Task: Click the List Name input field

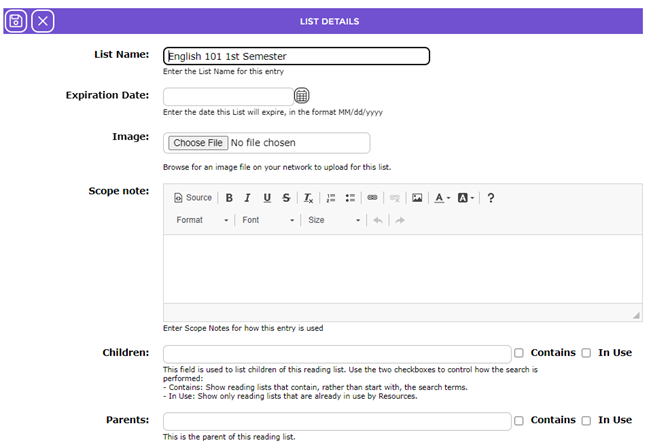Action: point(296,56)
